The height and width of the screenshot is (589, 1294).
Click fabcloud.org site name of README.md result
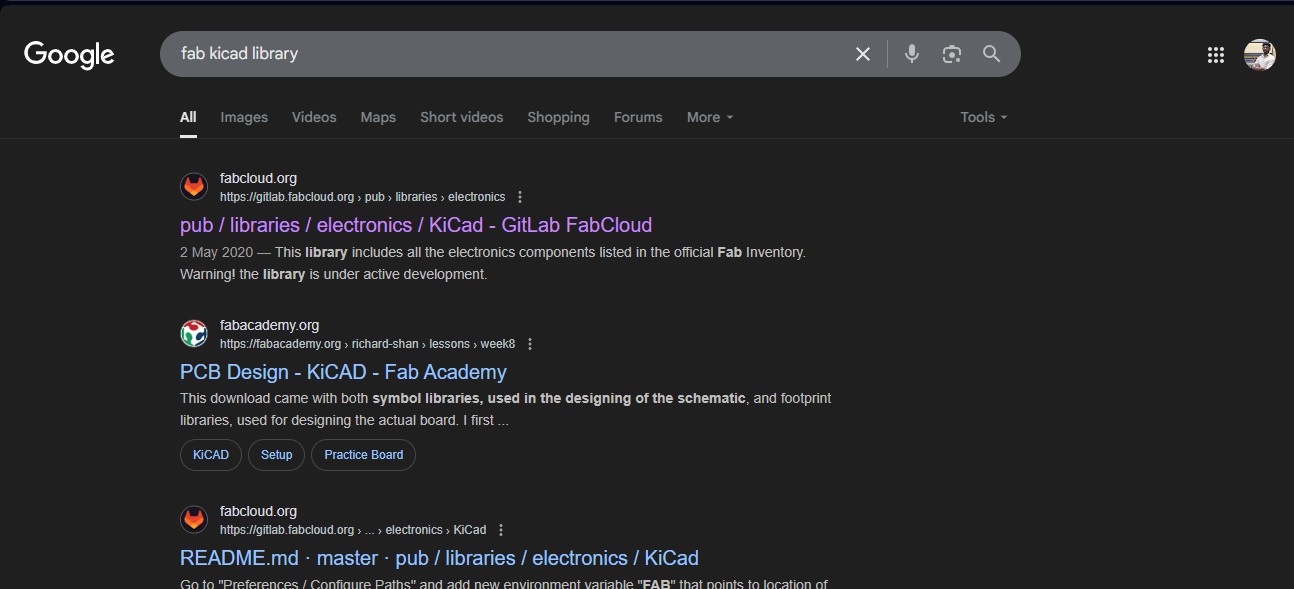pyautogui.click(x=258, y=511)
